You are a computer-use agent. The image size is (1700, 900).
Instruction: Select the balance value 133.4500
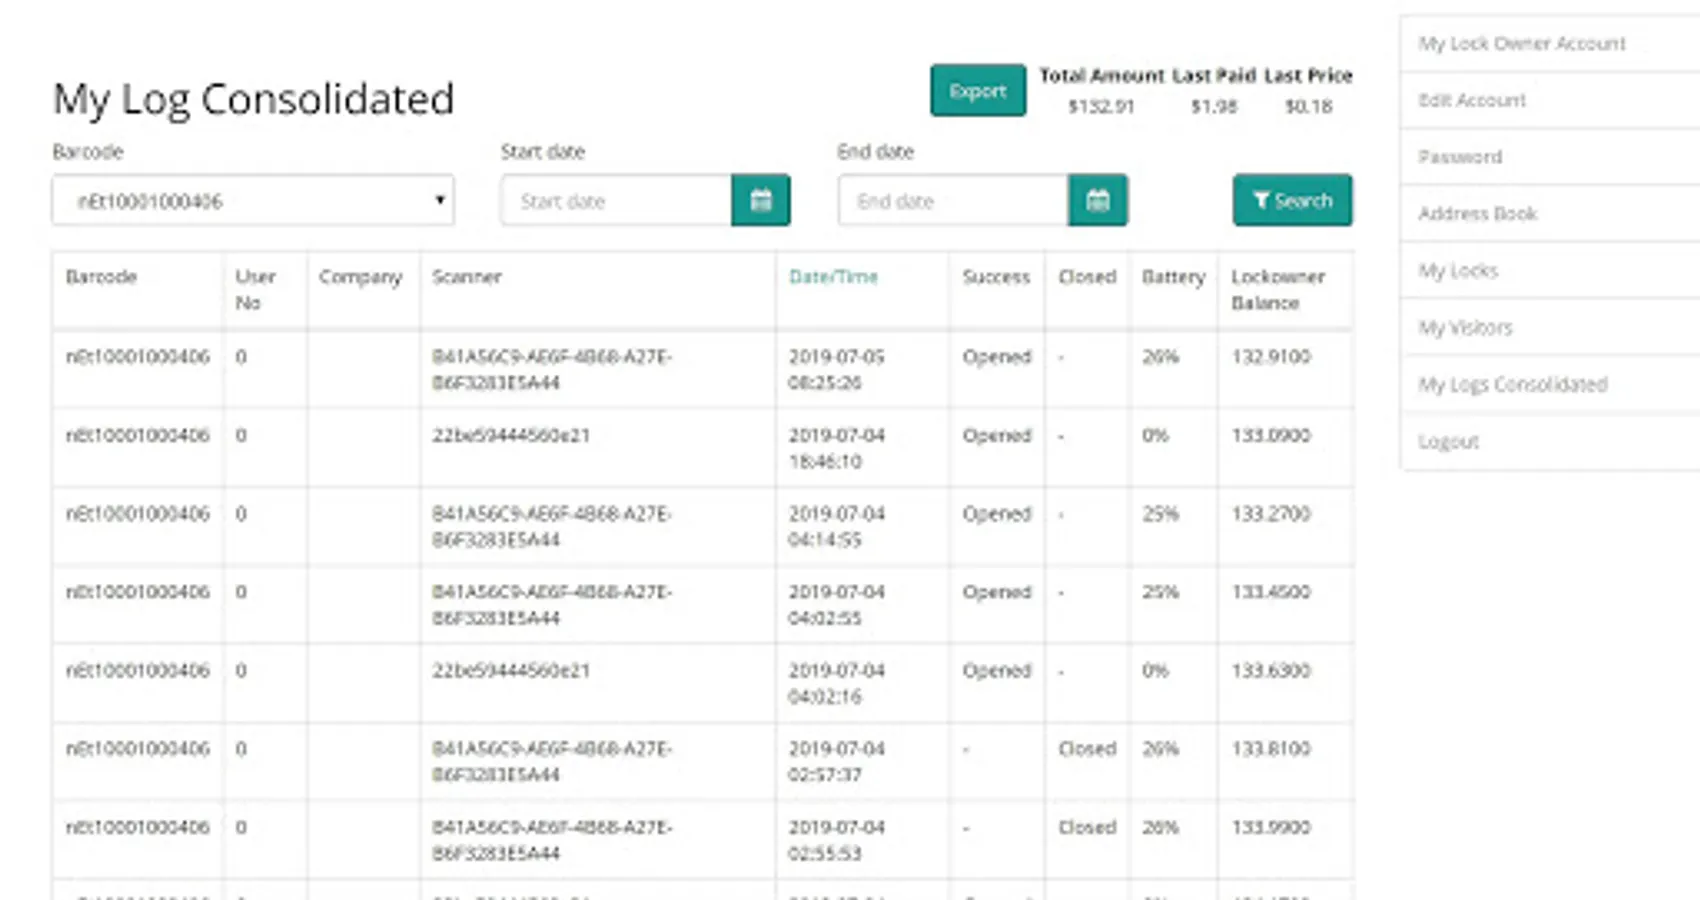point(1271,592)
